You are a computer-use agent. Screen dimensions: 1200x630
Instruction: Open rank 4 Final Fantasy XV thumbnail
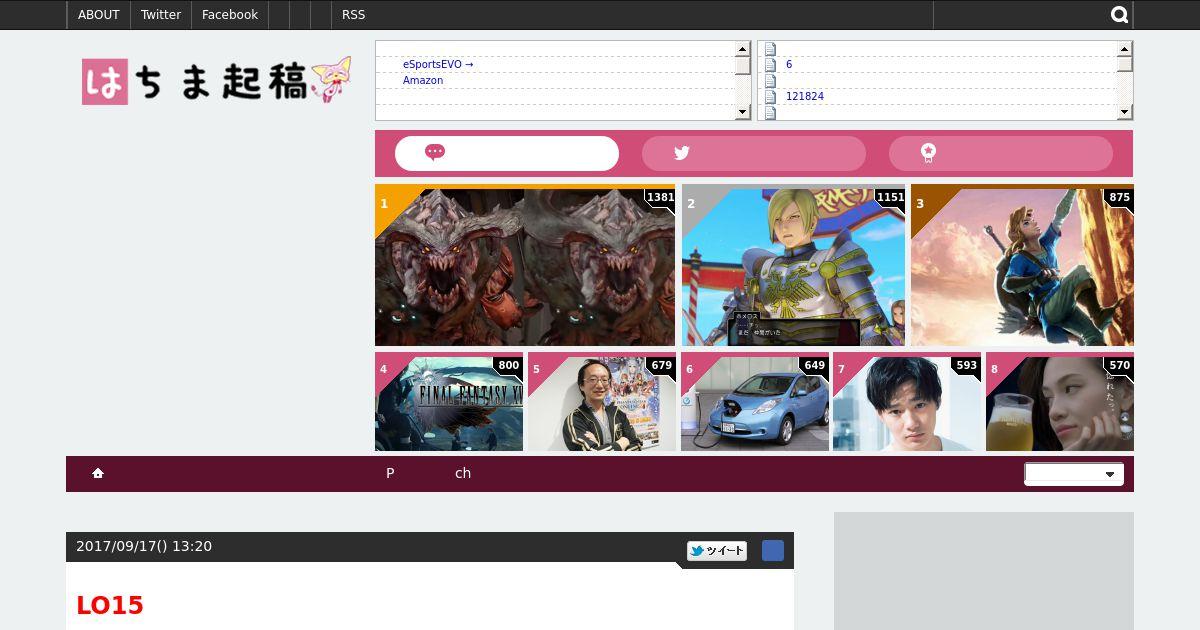click(449, 401)
